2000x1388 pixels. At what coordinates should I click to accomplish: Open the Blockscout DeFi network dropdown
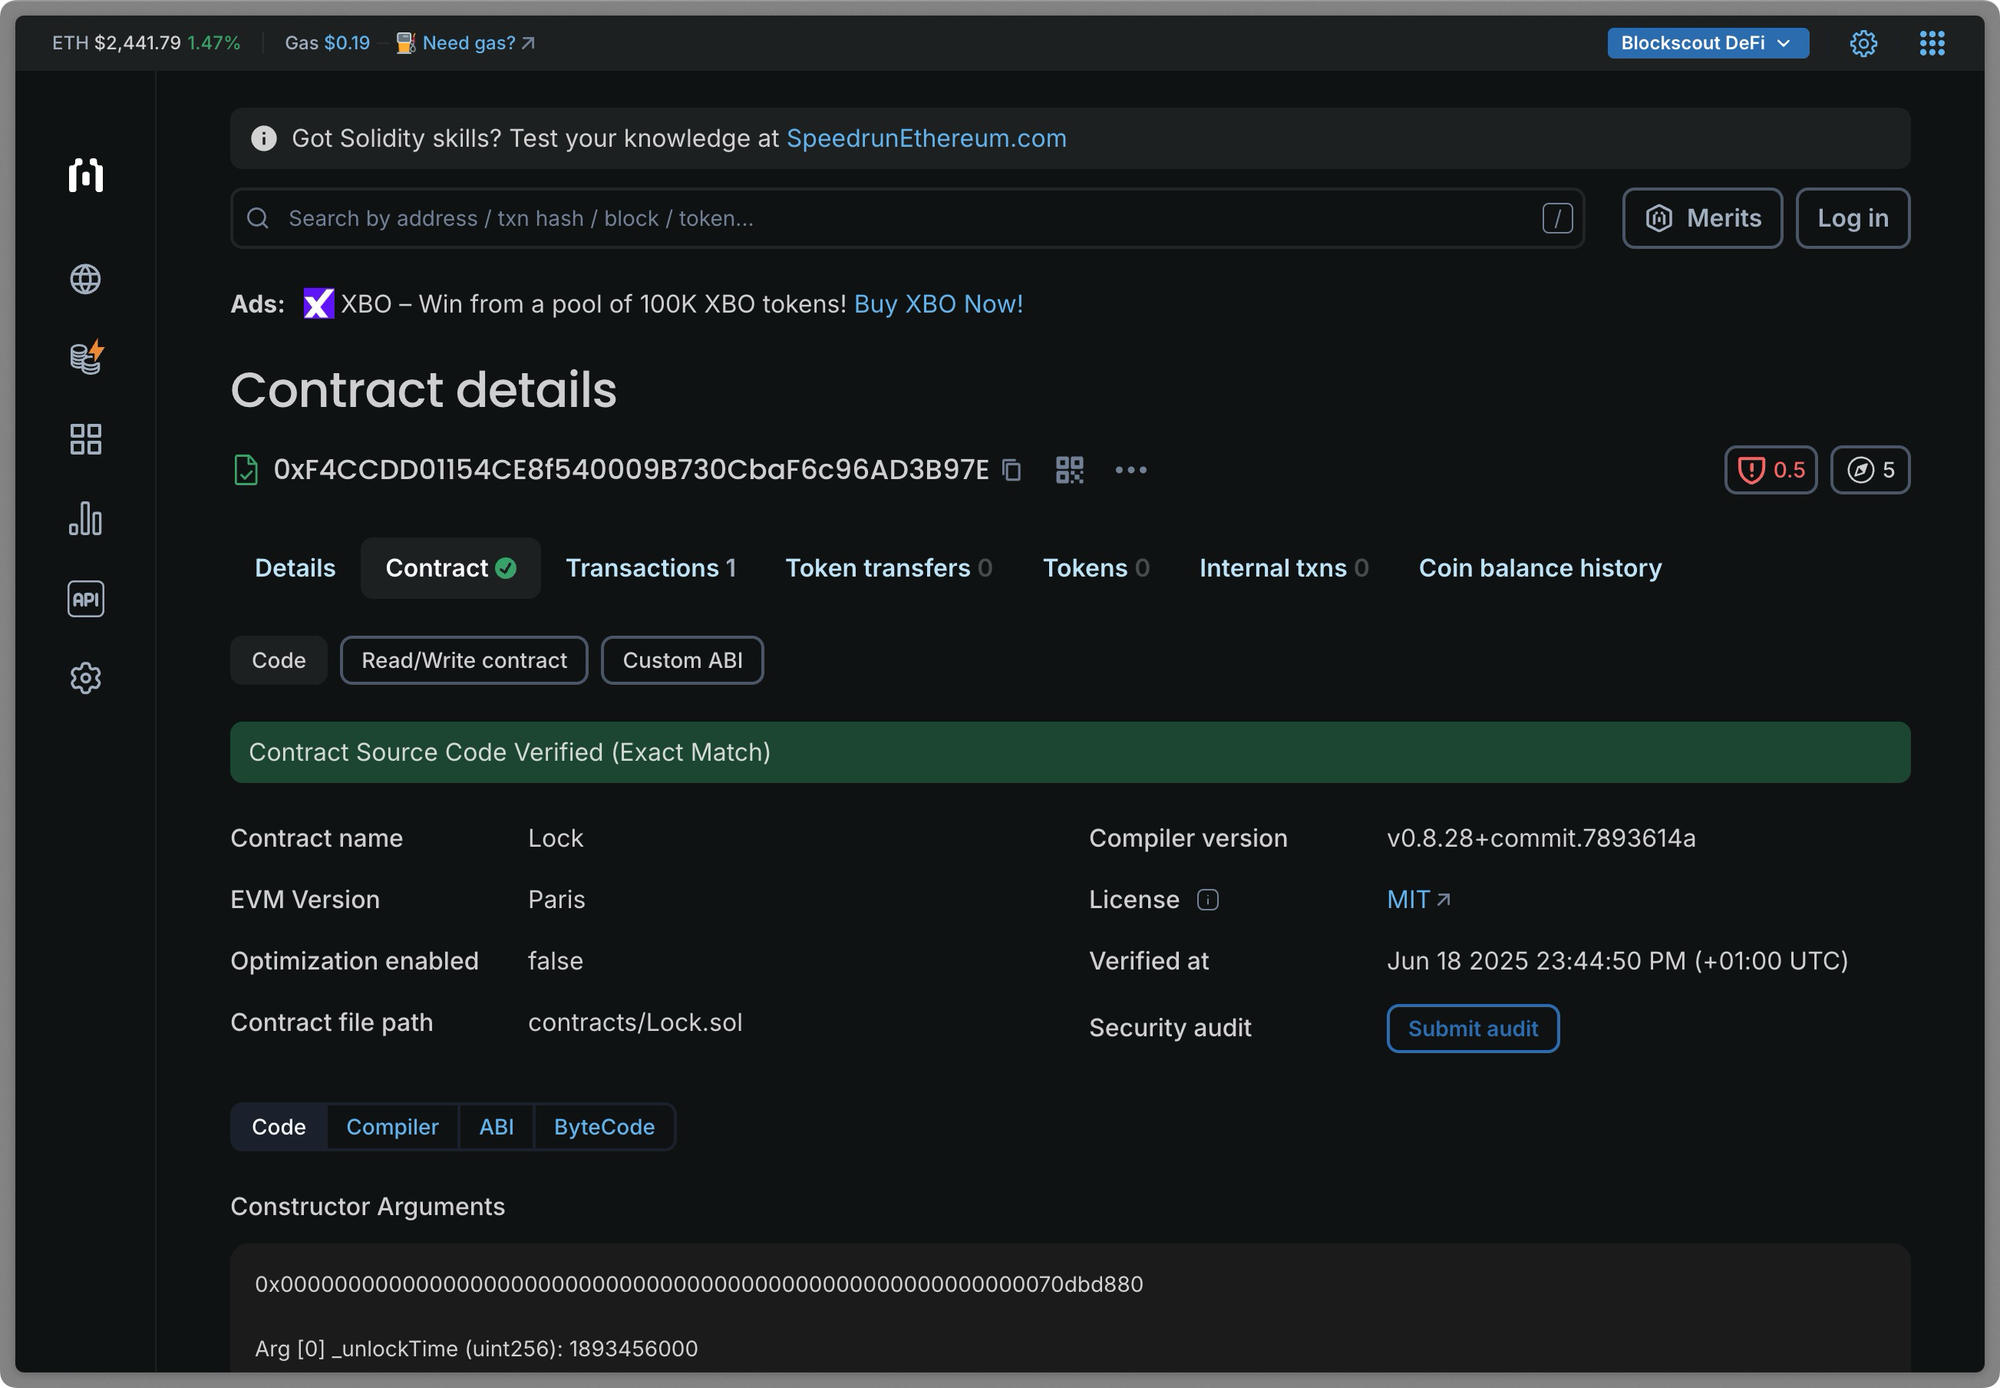[1707, 43]
